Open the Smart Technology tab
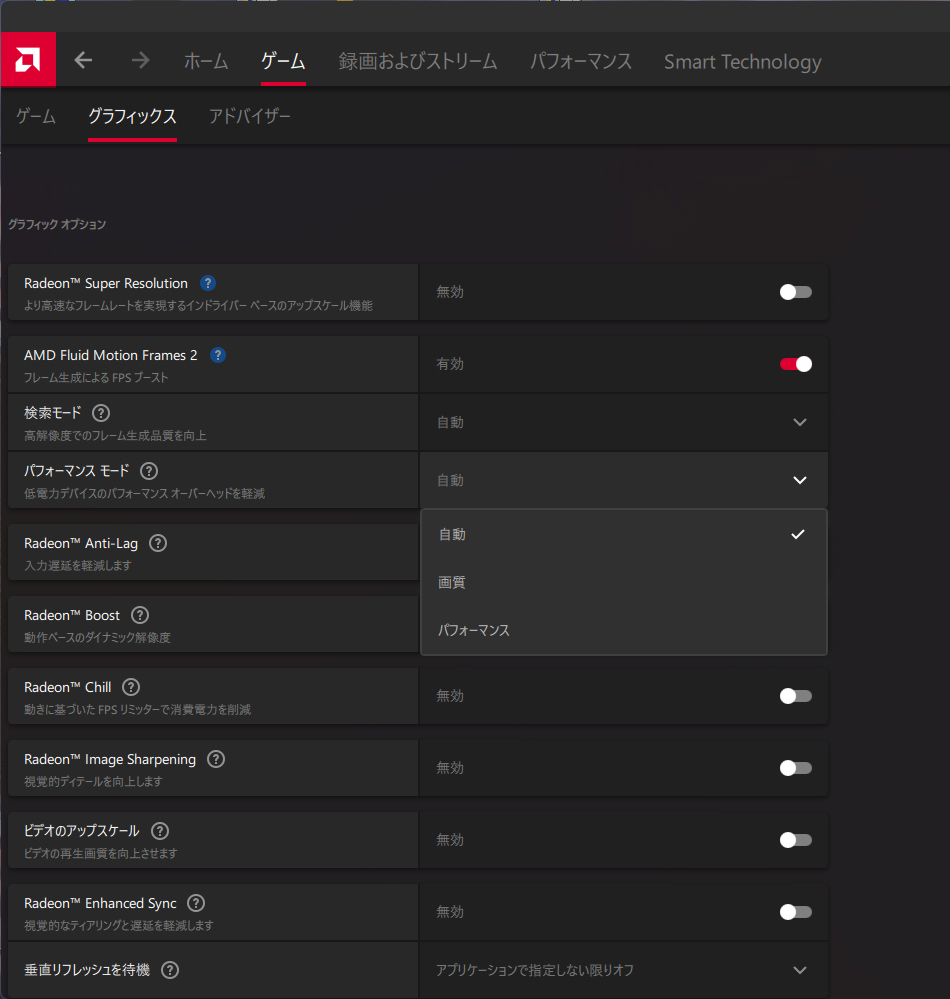 [x=742, y=62]
